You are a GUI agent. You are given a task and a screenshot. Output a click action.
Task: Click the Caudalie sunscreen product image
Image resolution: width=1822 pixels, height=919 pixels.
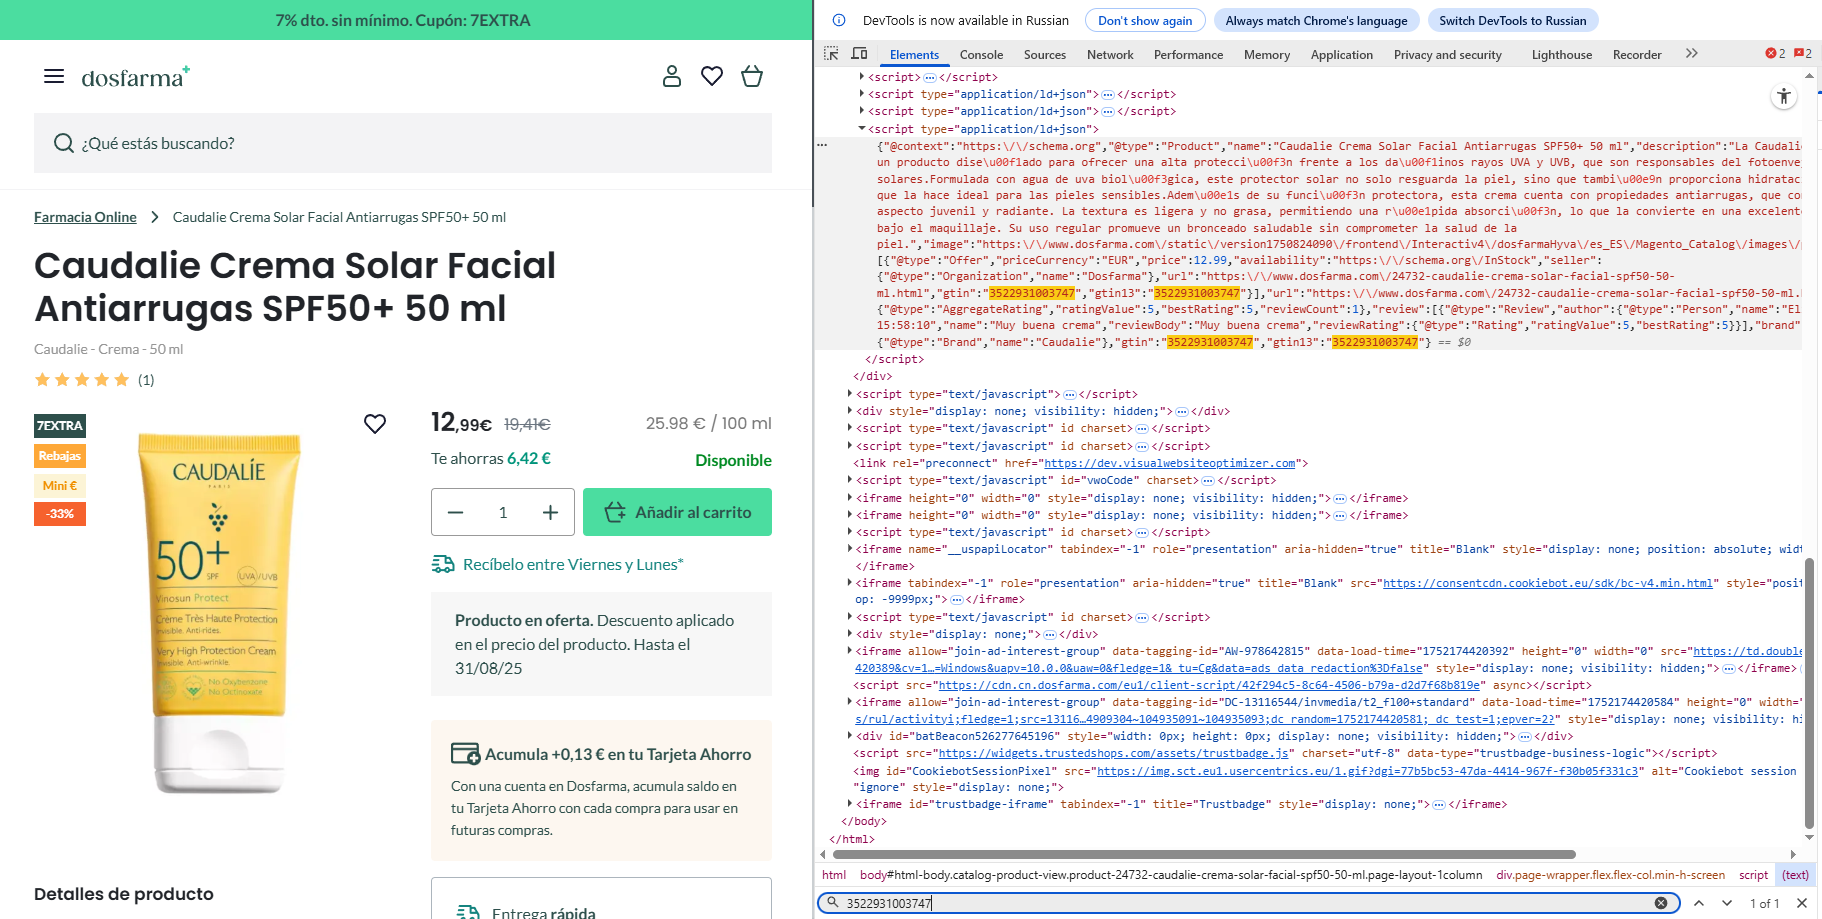[218, 613]
